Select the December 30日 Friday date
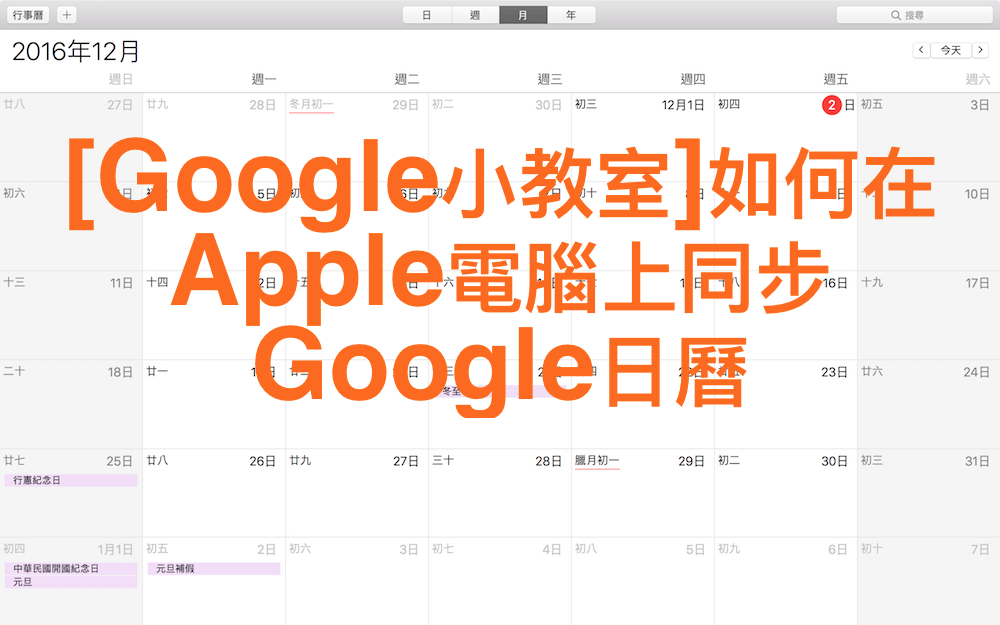 pos(834,460)
